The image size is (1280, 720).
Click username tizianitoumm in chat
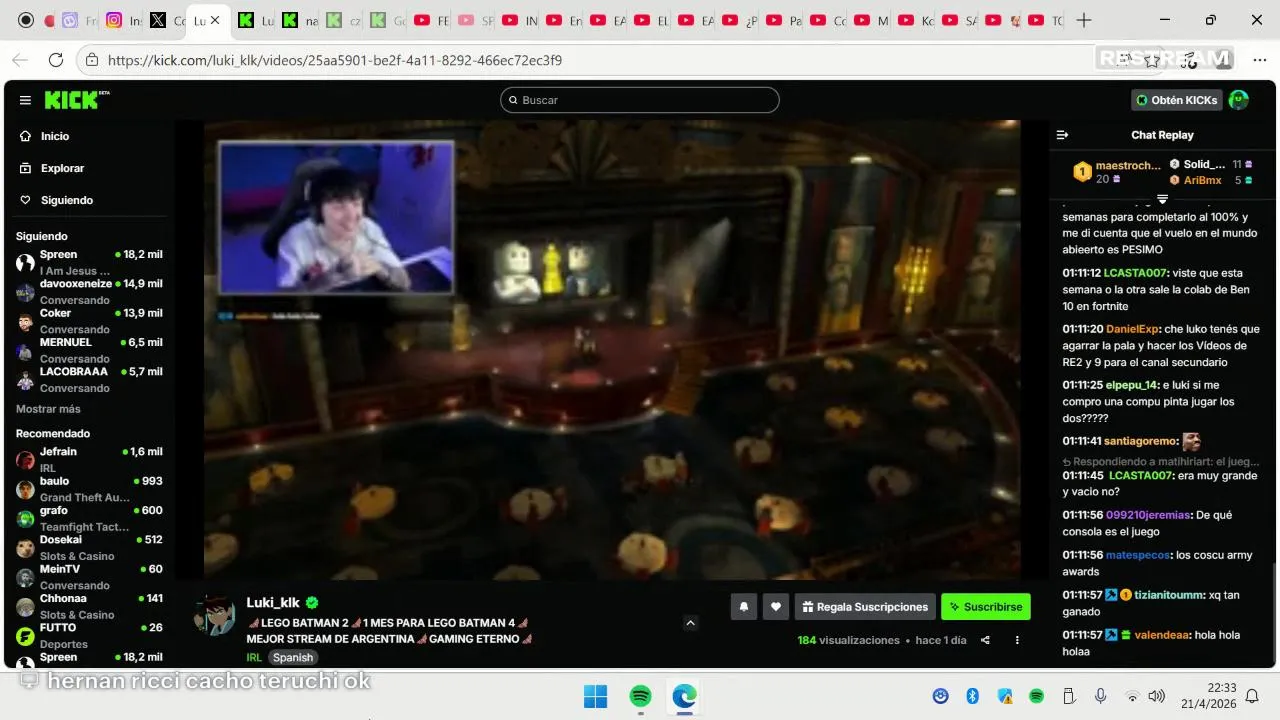[1170, 595]
